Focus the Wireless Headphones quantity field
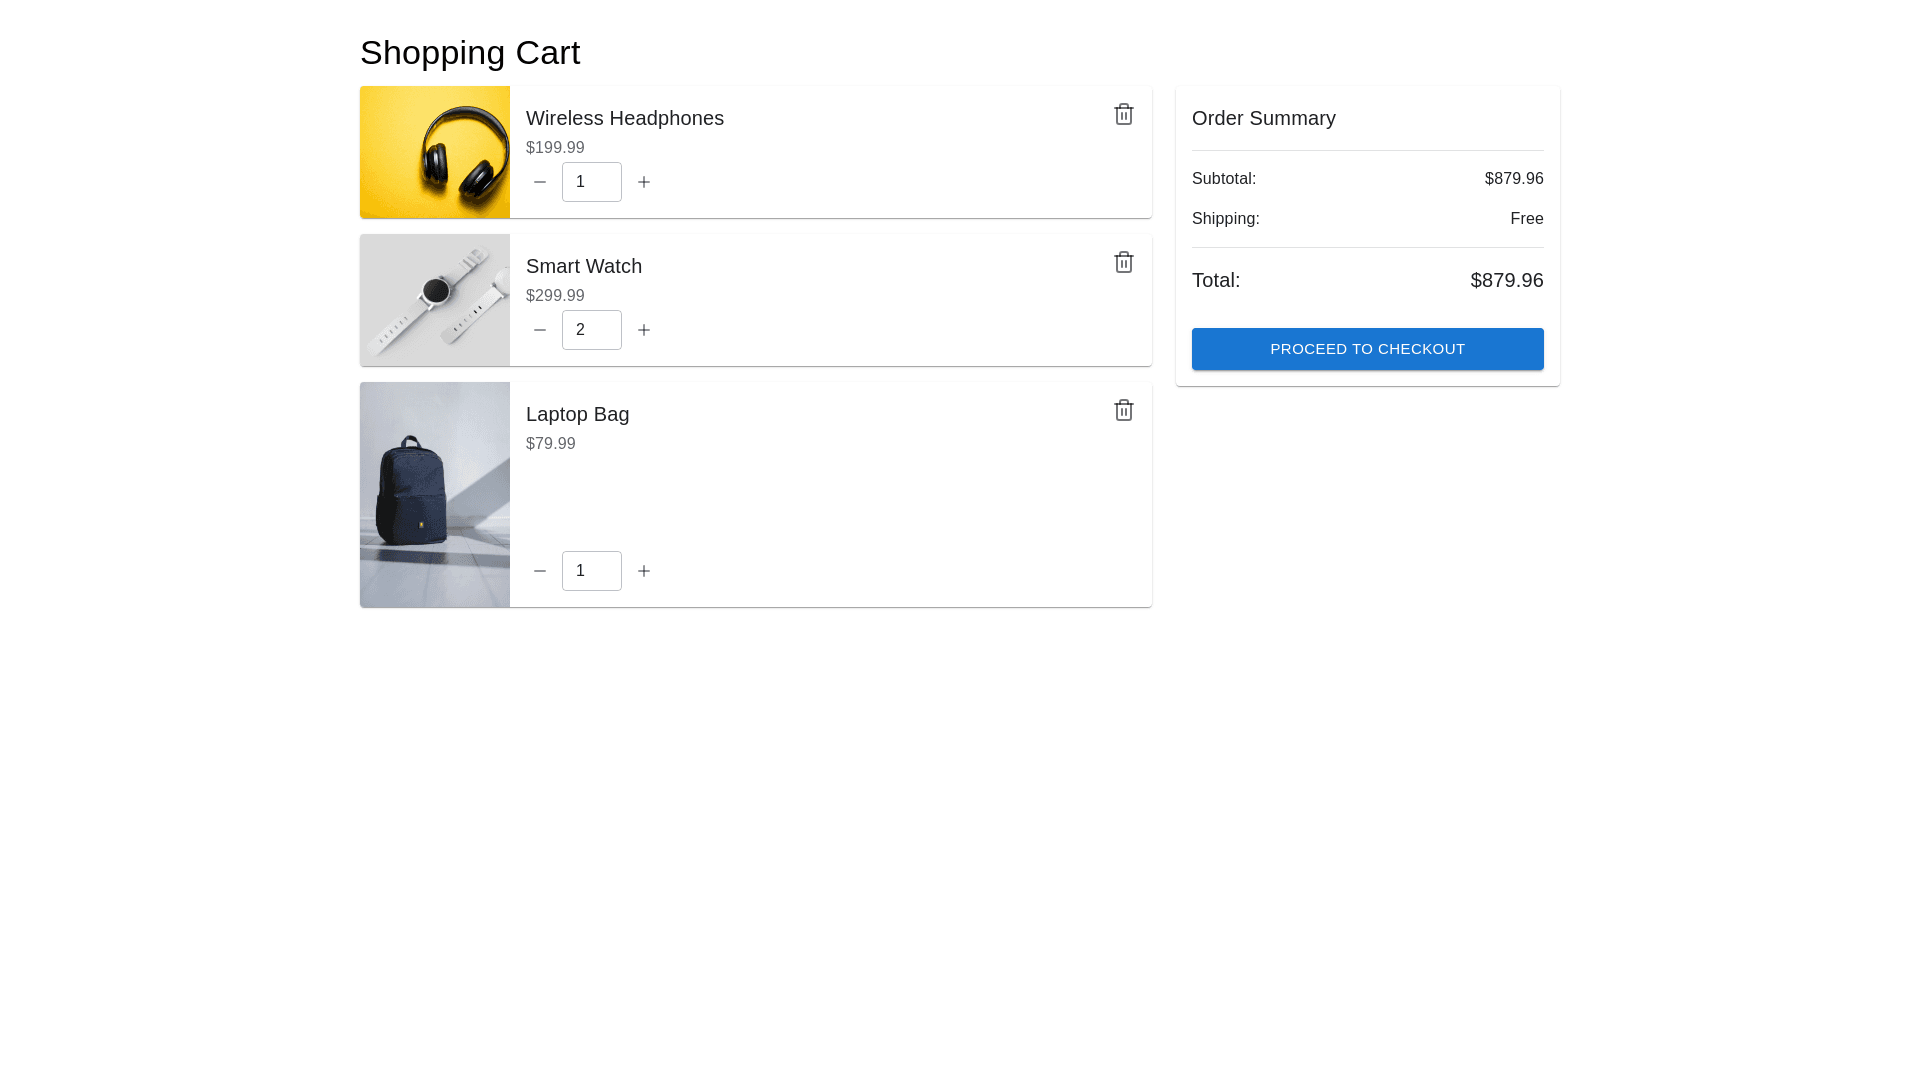Screen dimensions: 1920x1080 [x=591, y=182]
